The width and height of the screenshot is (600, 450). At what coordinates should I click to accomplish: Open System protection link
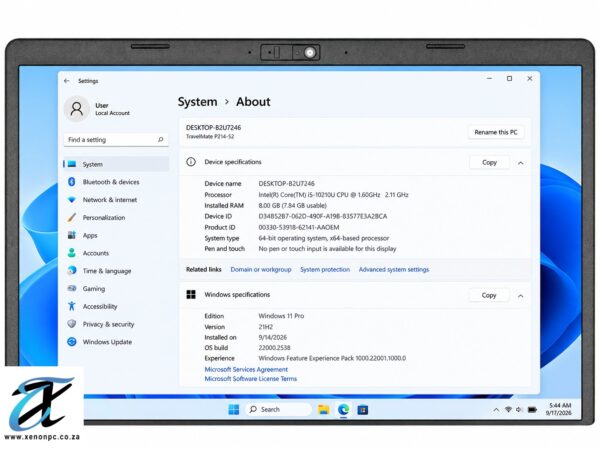click(x=325, y=269)
